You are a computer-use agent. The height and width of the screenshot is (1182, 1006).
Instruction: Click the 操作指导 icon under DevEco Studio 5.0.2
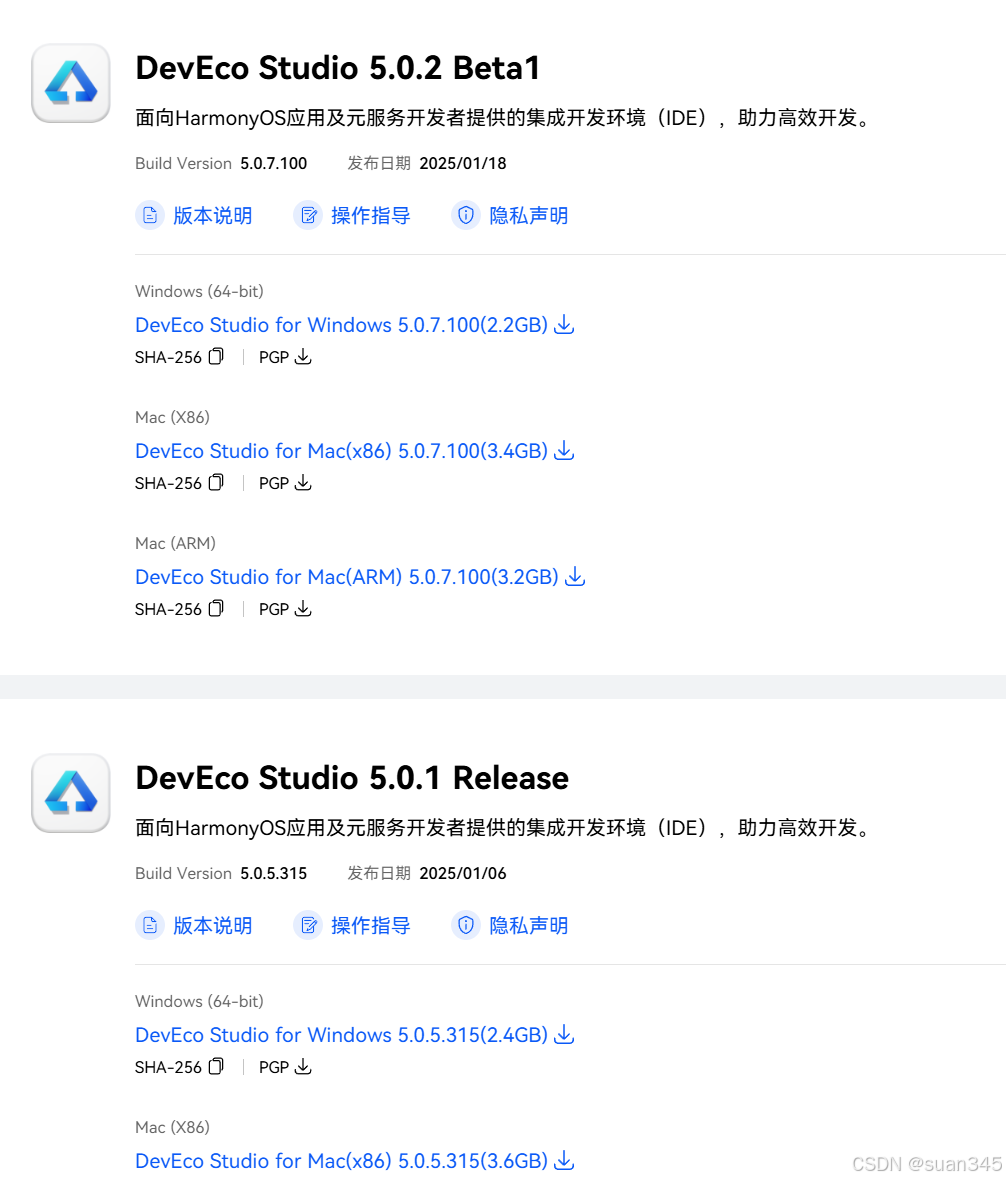tap(308, 215)
